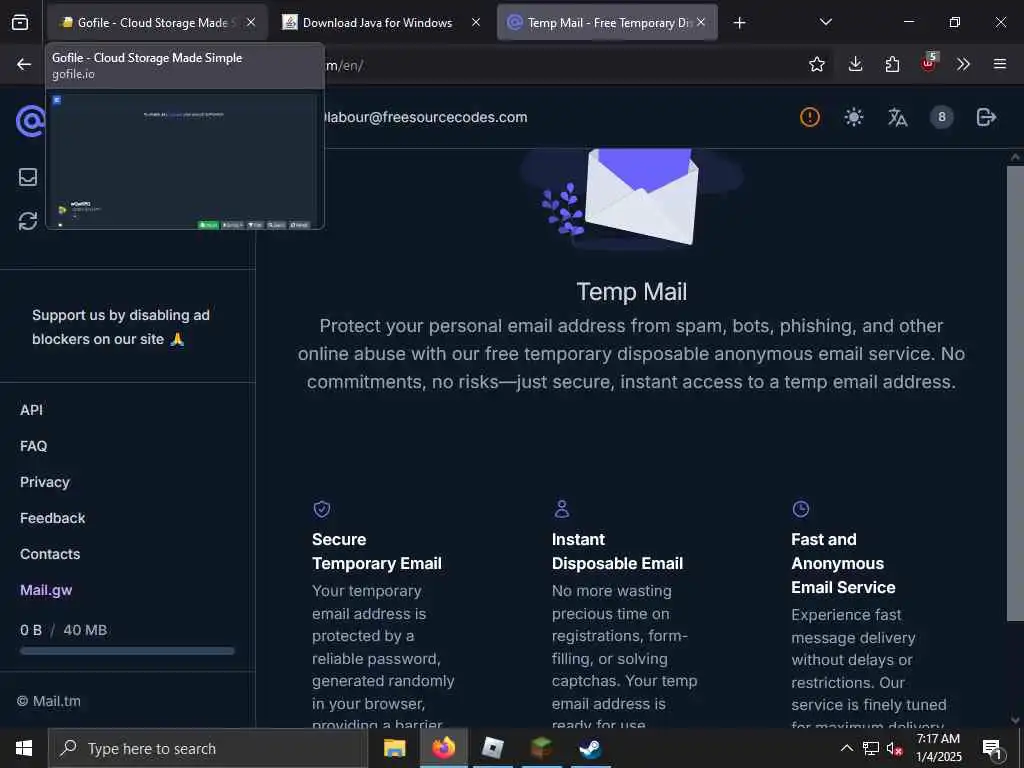
Task: Click the page vertical scrollbar
Action: 1014,392
